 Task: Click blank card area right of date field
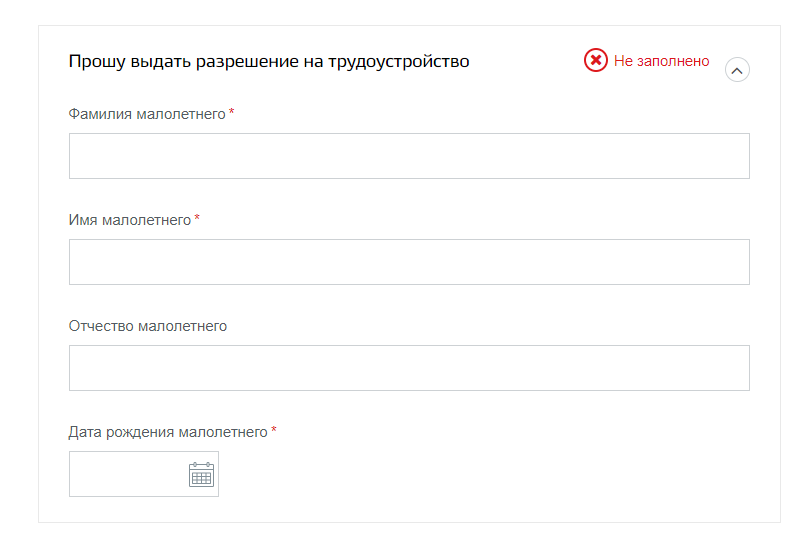484,474
